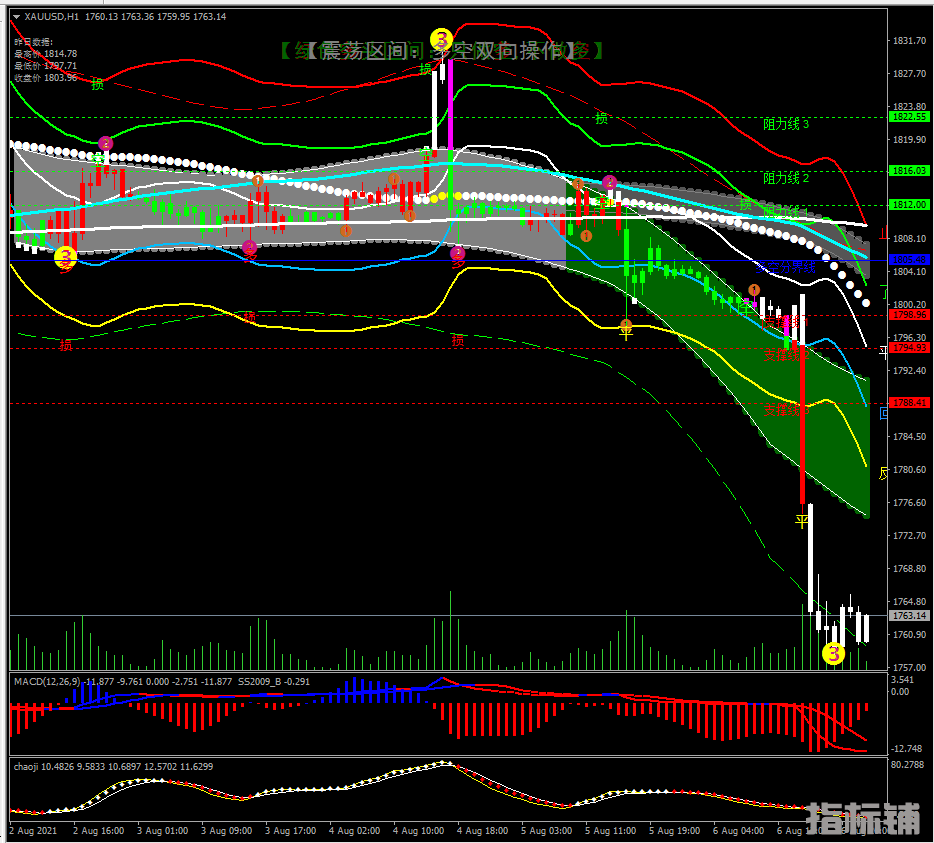Open the chart menu arrow beside XAUUSD,H1
The width and height of the screenshot is (934, 843).
pos(17,17)
